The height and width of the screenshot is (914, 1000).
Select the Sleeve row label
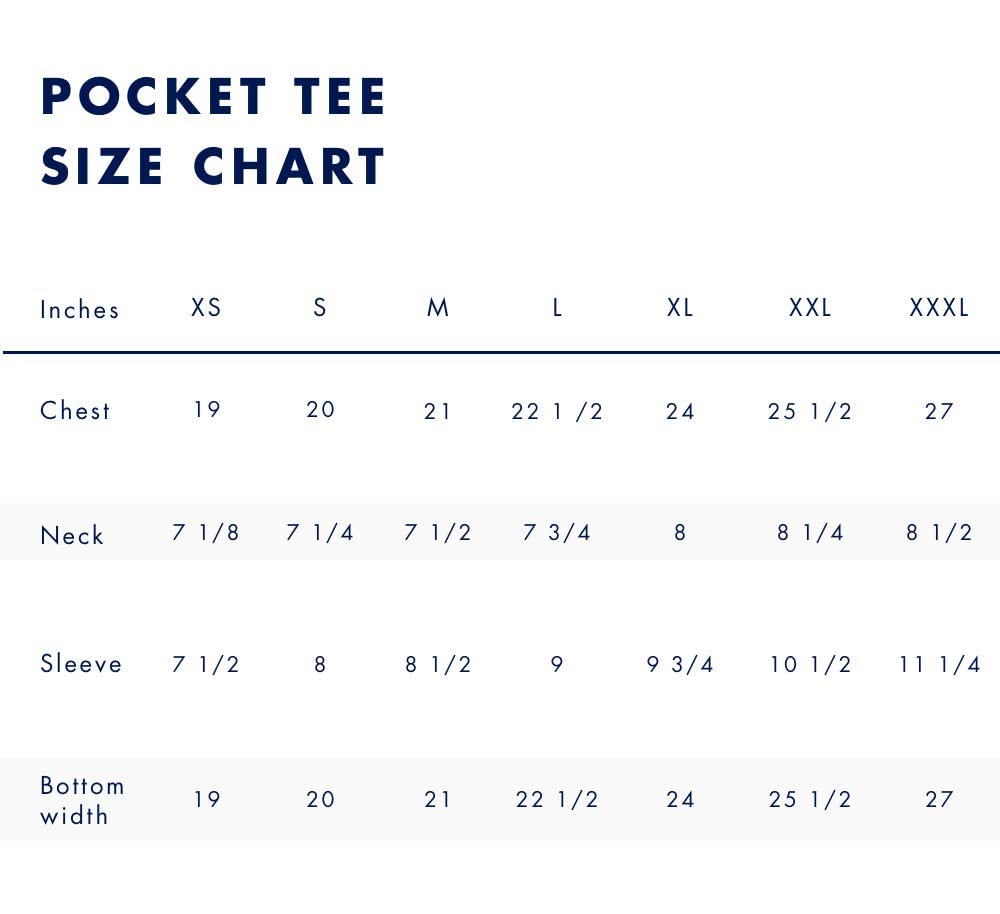coord(81,664)
